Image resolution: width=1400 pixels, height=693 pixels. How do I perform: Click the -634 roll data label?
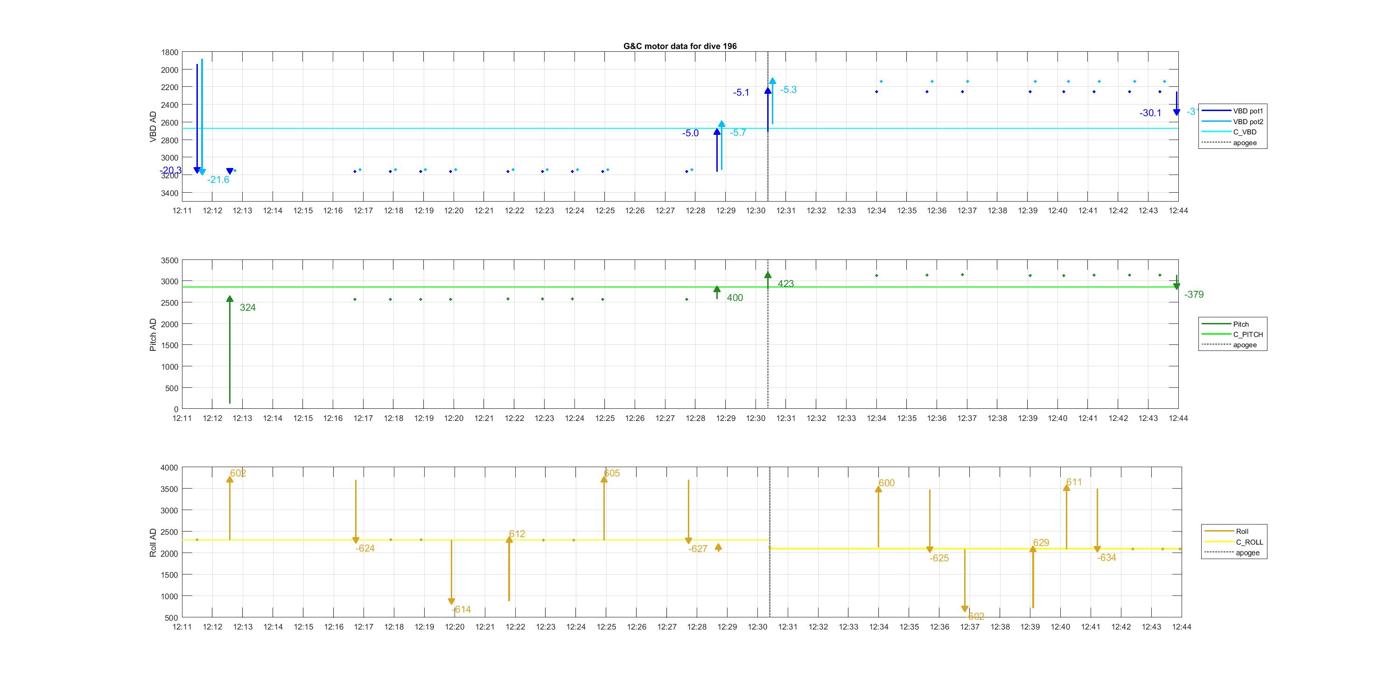1106,558
